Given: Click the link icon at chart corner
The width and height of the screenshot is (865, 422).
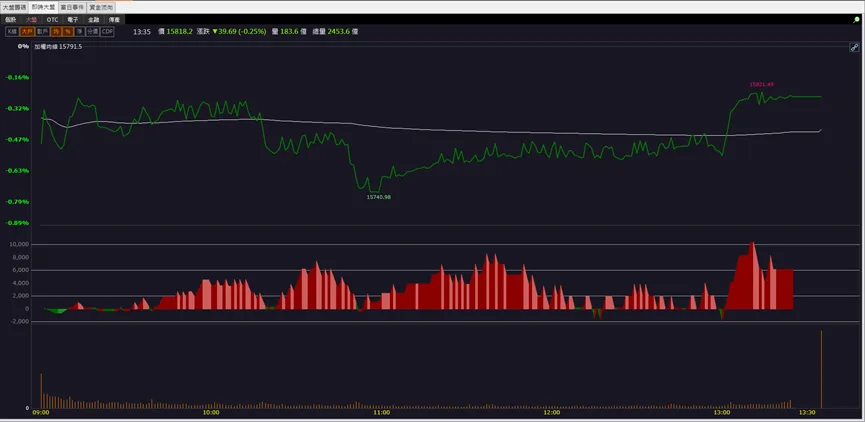Looking at the screenshot, I should (x=854, y=47).
